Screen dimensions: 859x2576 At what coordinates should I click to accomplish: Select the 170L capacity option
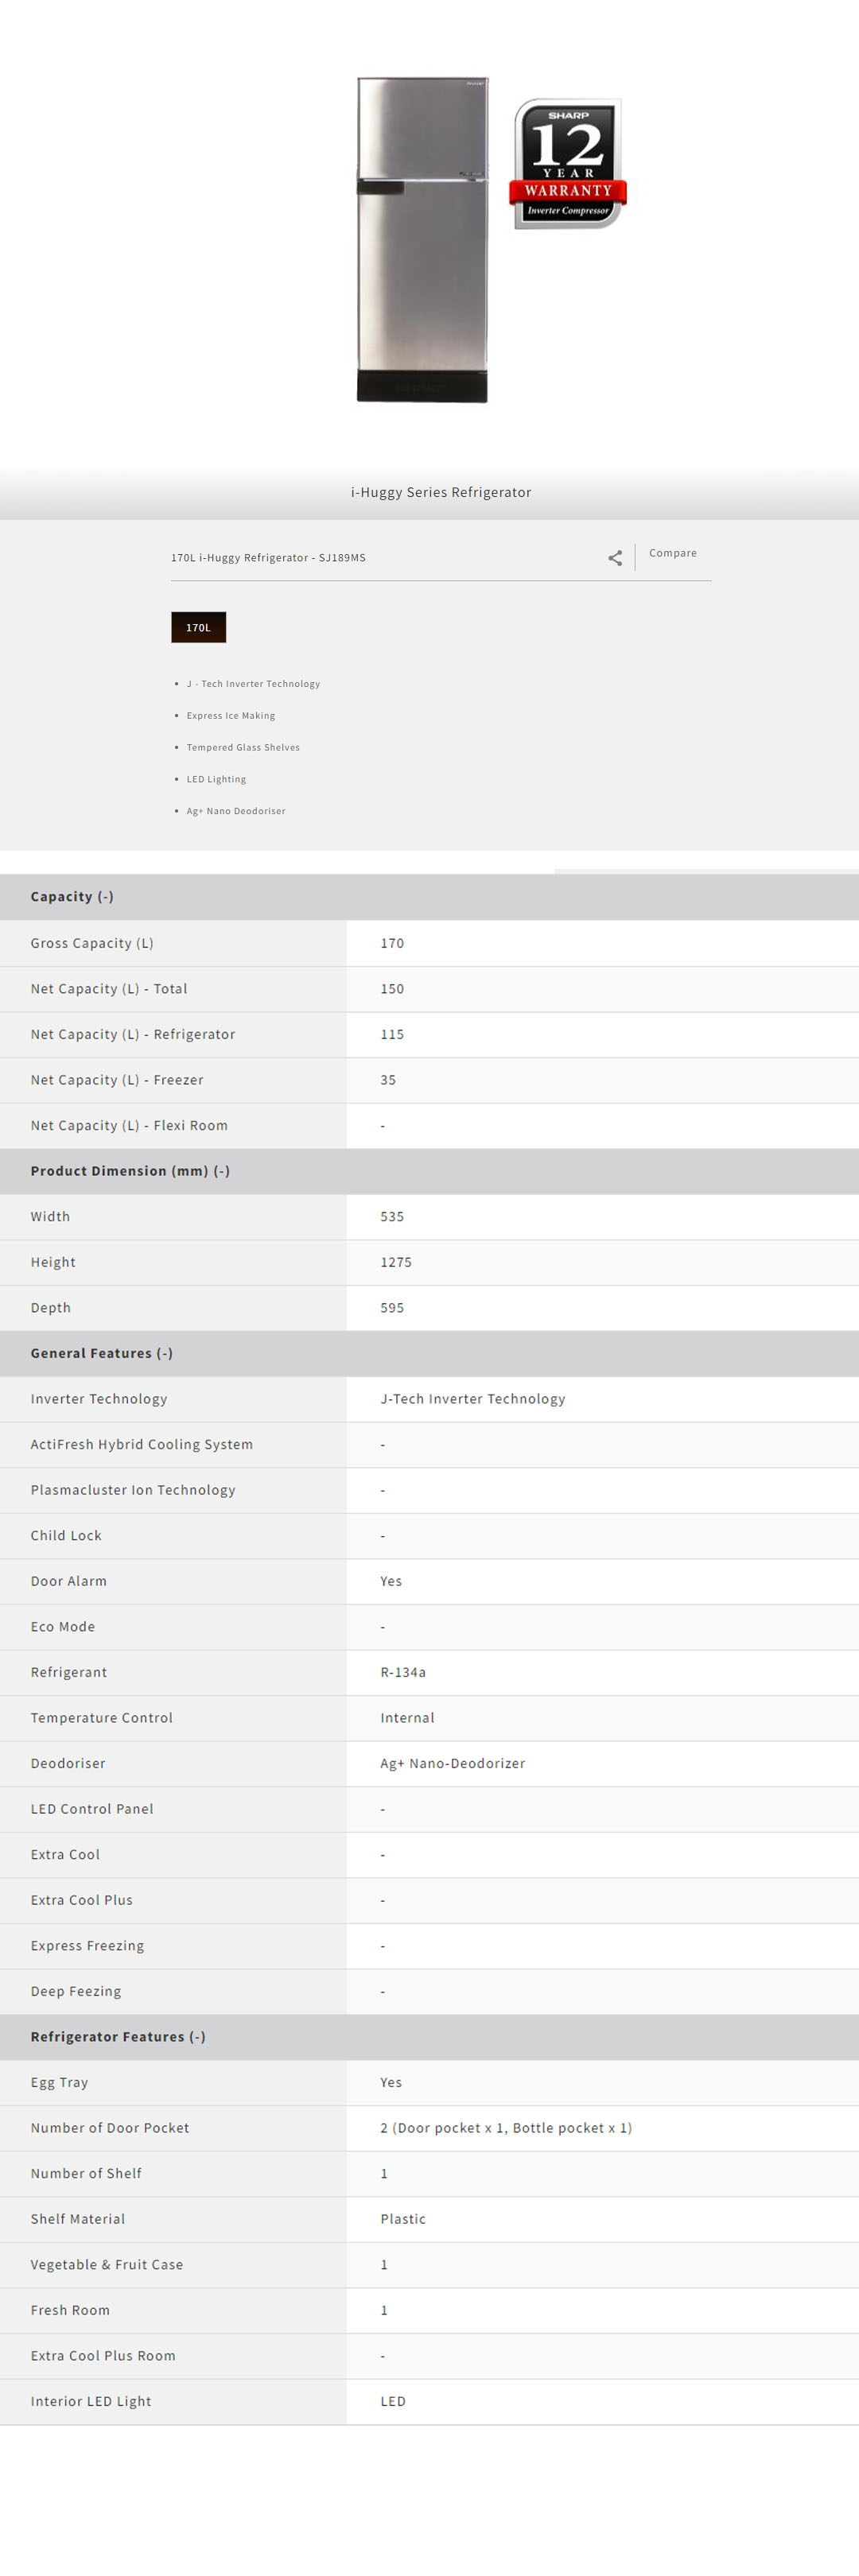198,627
